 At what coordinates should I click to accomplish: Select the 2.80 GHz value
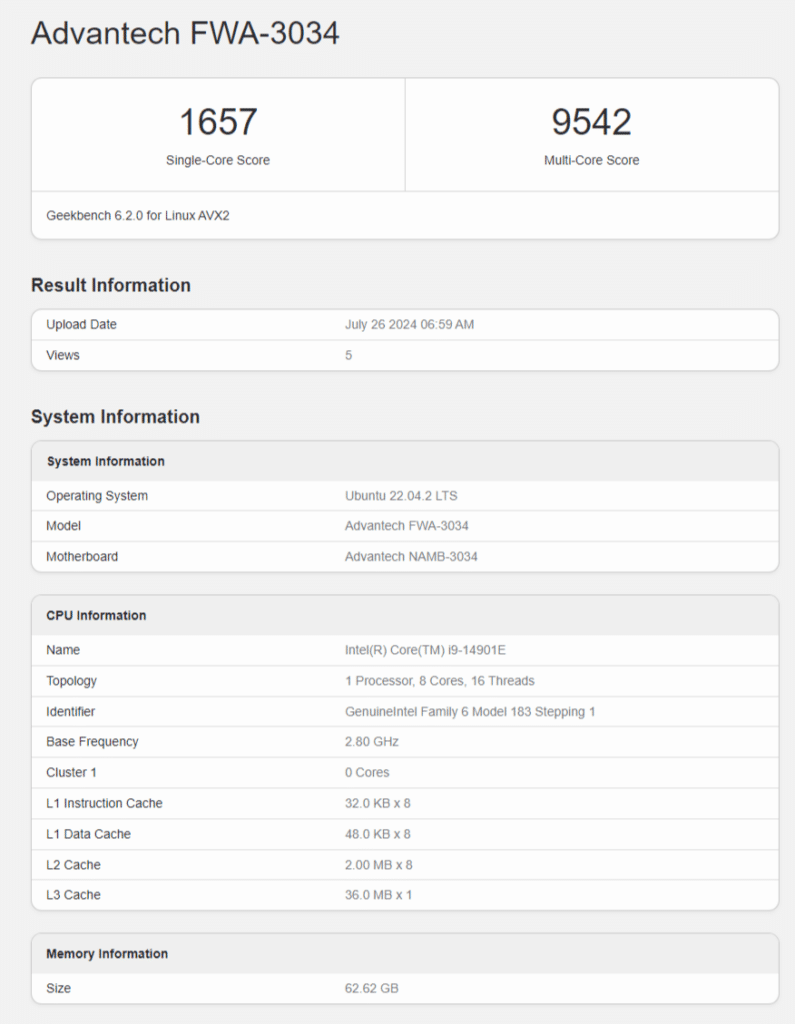click(x=372, y=741)
